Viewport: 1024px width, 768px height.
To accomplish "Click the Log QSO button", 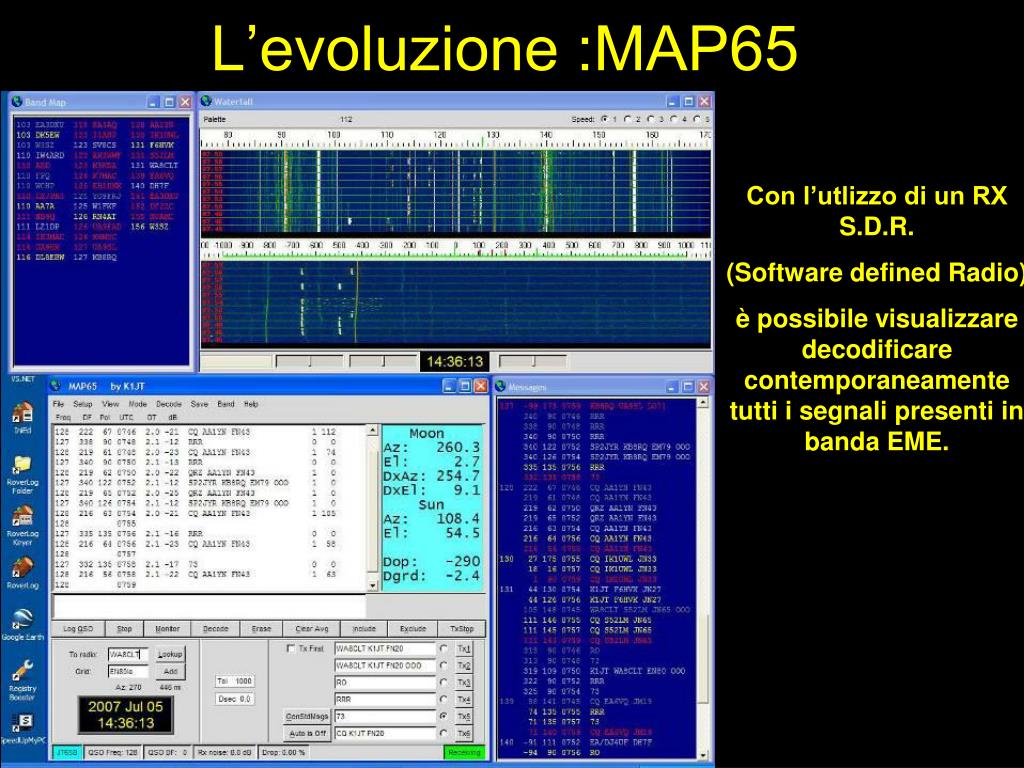I will click(x=78, y=628).
